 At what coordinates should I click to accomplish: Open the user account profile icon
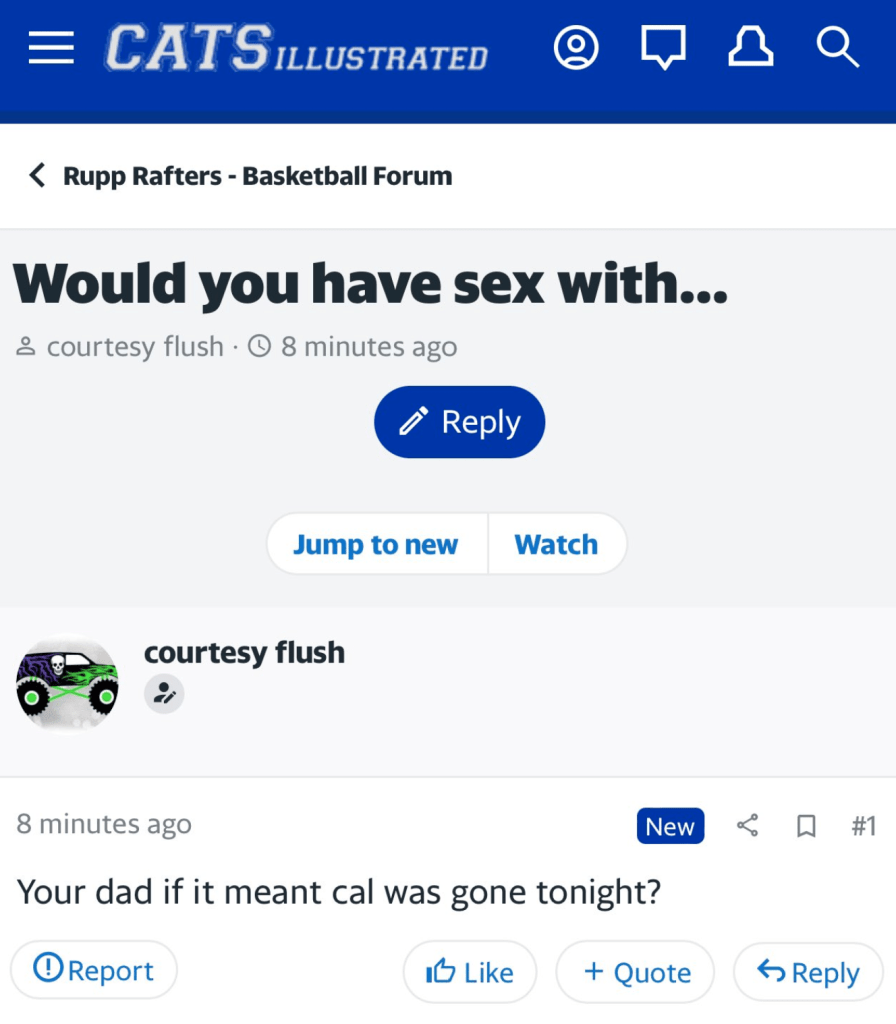click(576, 47)
